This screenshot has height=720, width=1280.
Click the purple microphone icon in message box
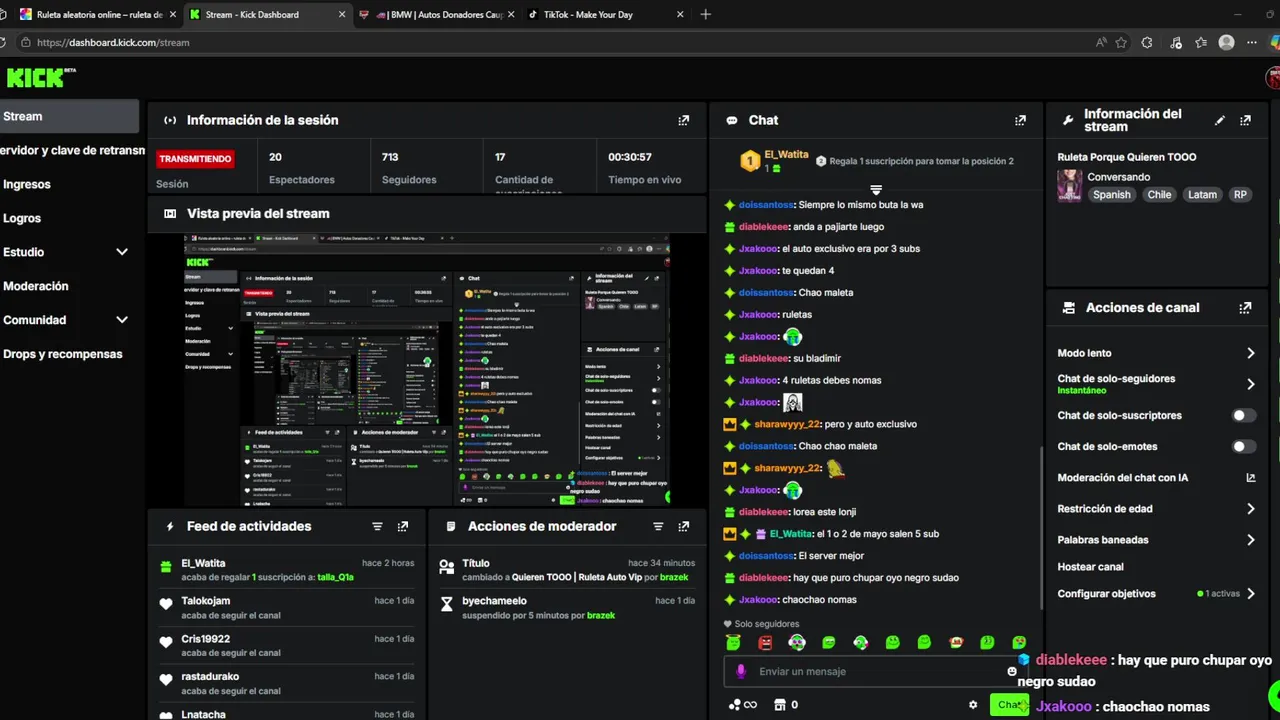[x=741, y=671]
